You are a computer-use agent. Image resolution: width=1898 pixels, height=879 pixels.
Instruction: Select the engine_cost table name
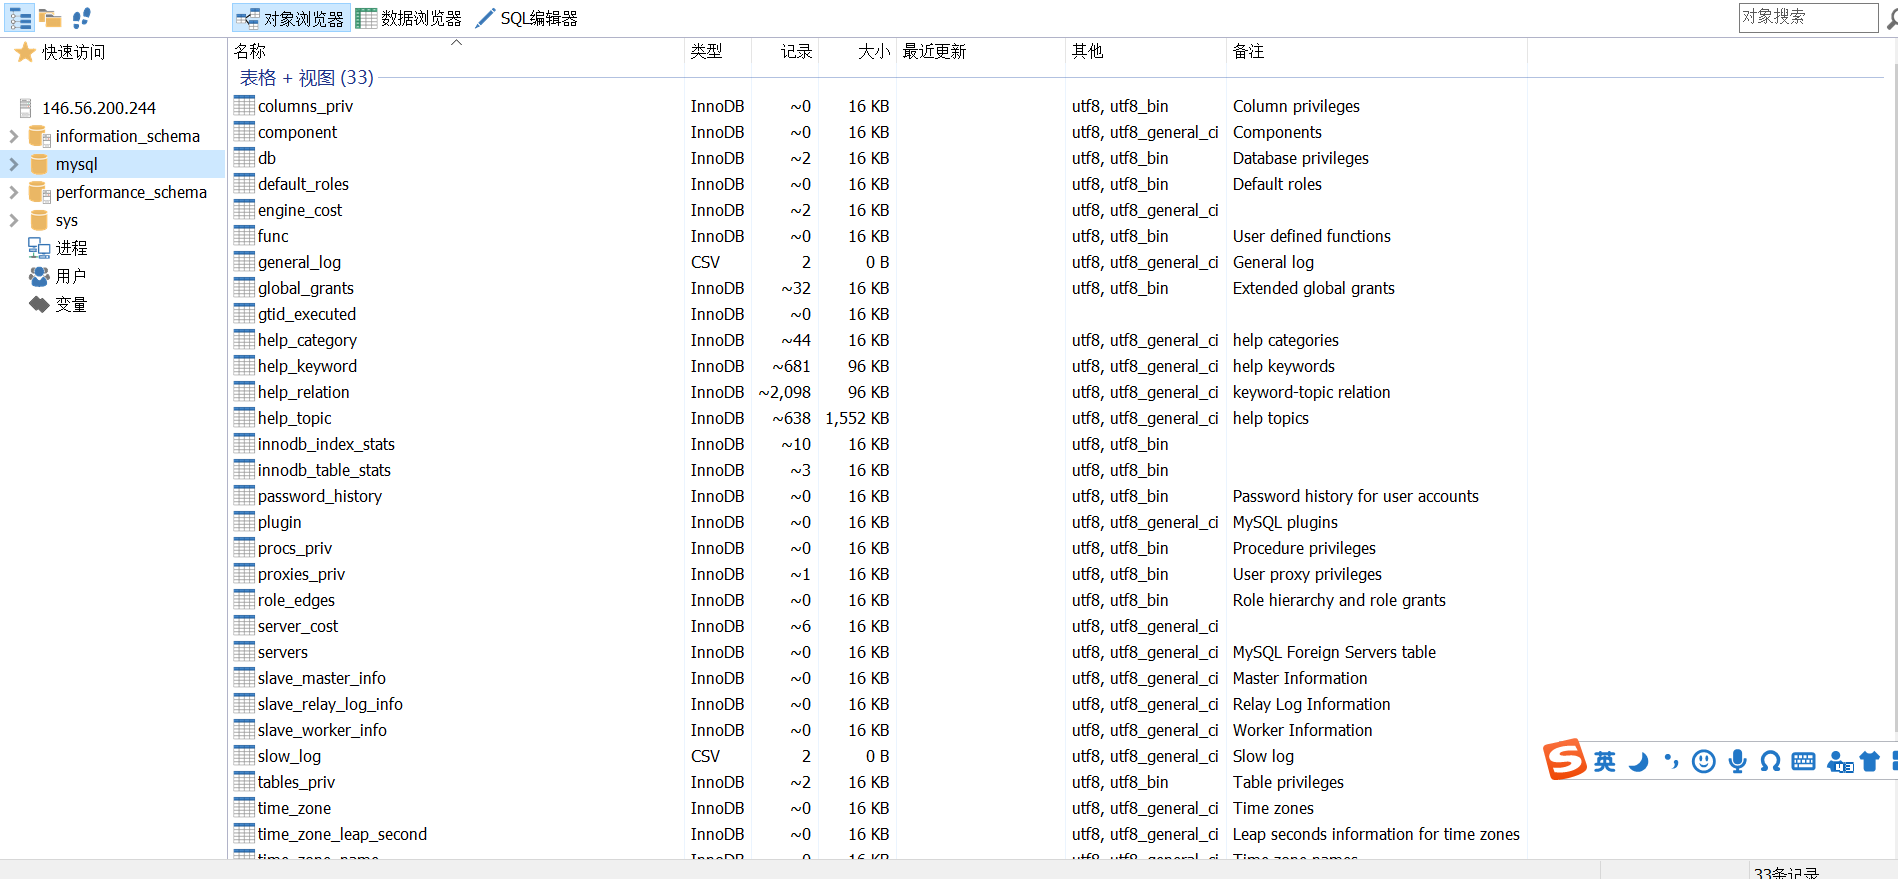click(x=300, y=210)
